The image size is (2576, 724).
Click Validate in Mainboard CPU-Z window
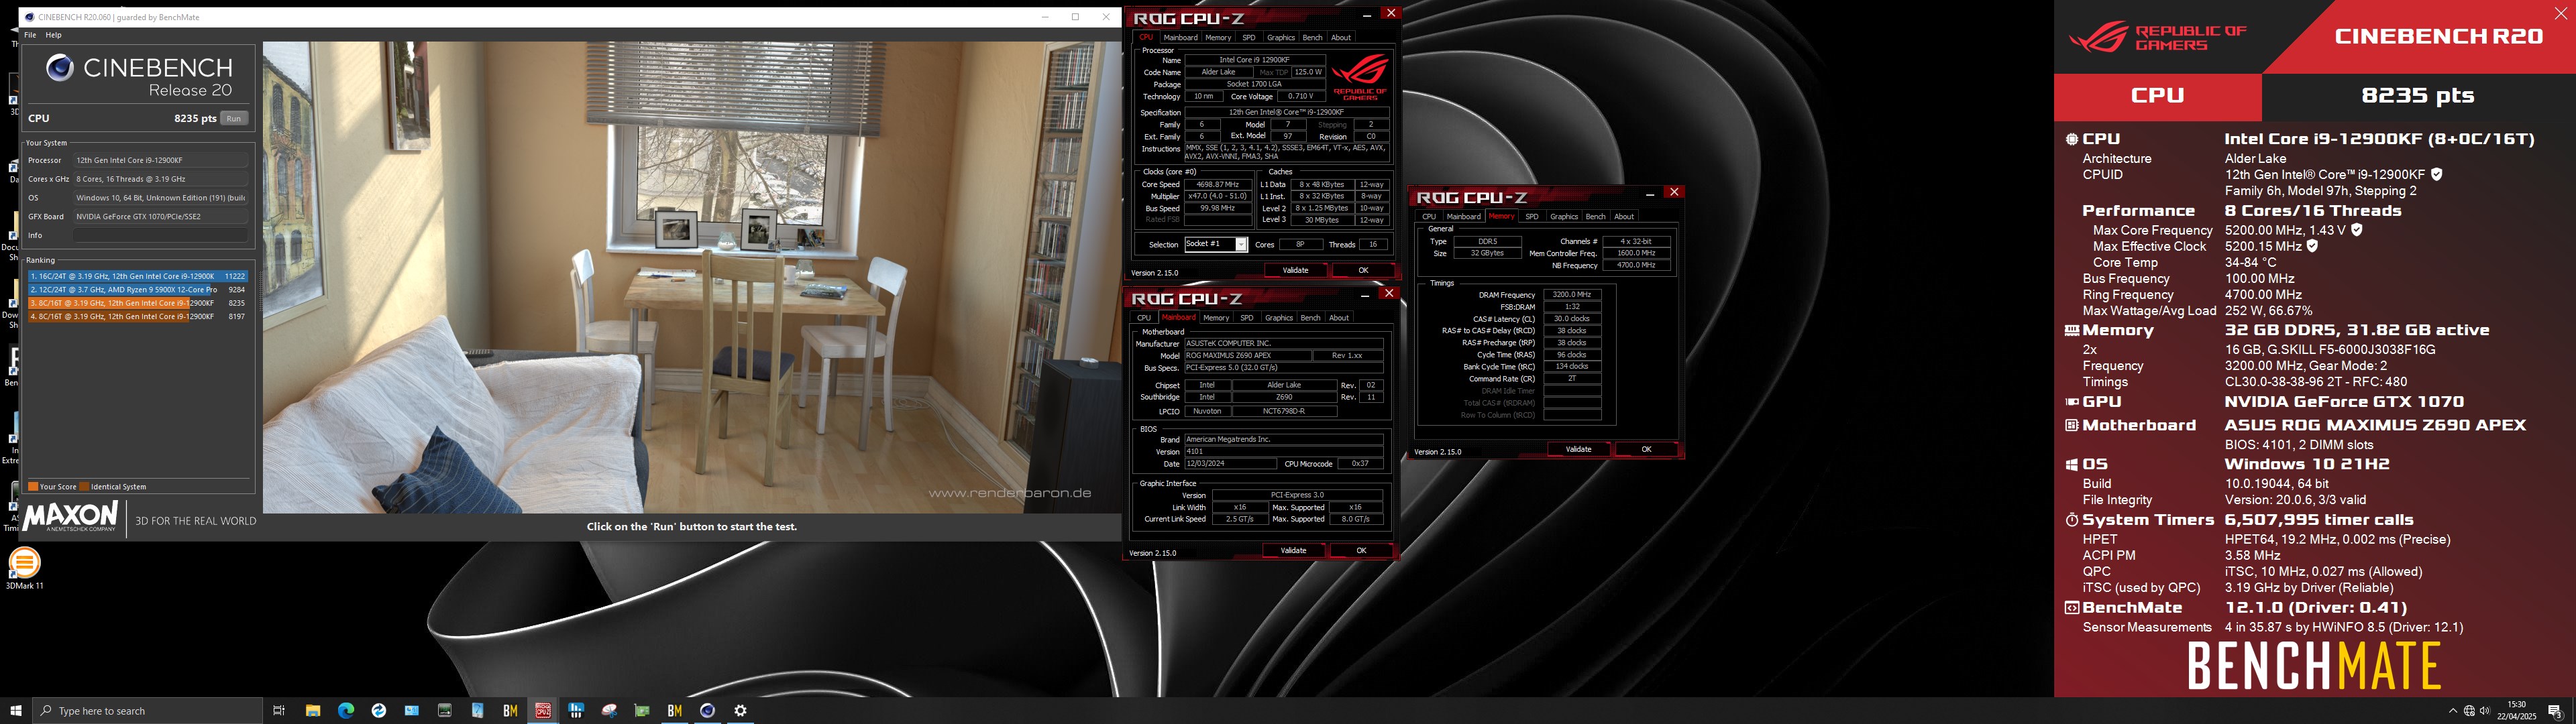point(1293,550)
